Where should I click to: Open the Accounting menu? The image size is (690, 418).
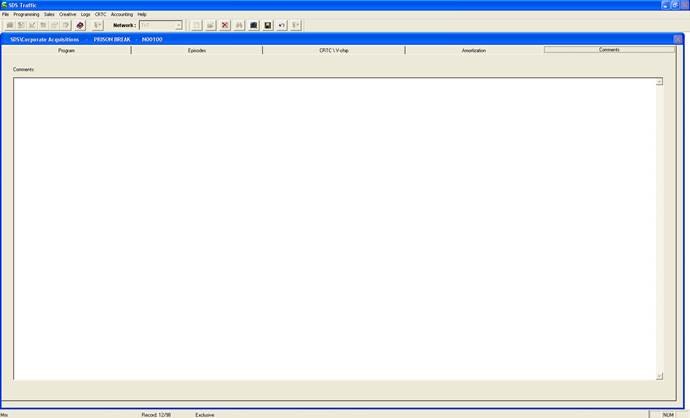pos(121,14)
